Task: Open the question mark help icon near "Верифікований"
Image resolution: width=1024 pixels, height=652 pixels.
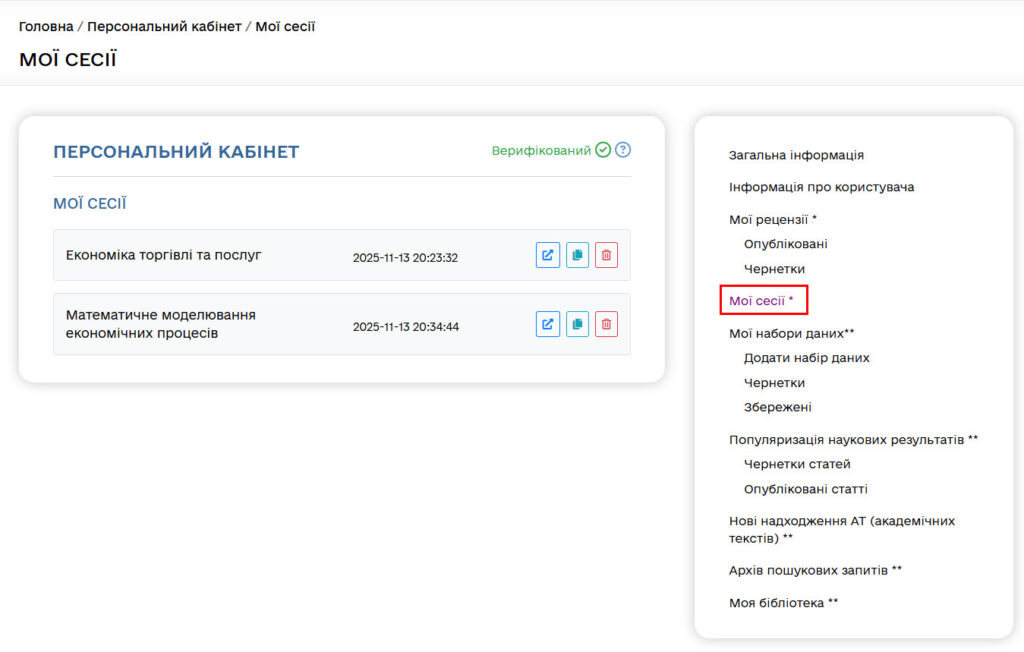Action: pyautogui.click(x=621, y=149)
